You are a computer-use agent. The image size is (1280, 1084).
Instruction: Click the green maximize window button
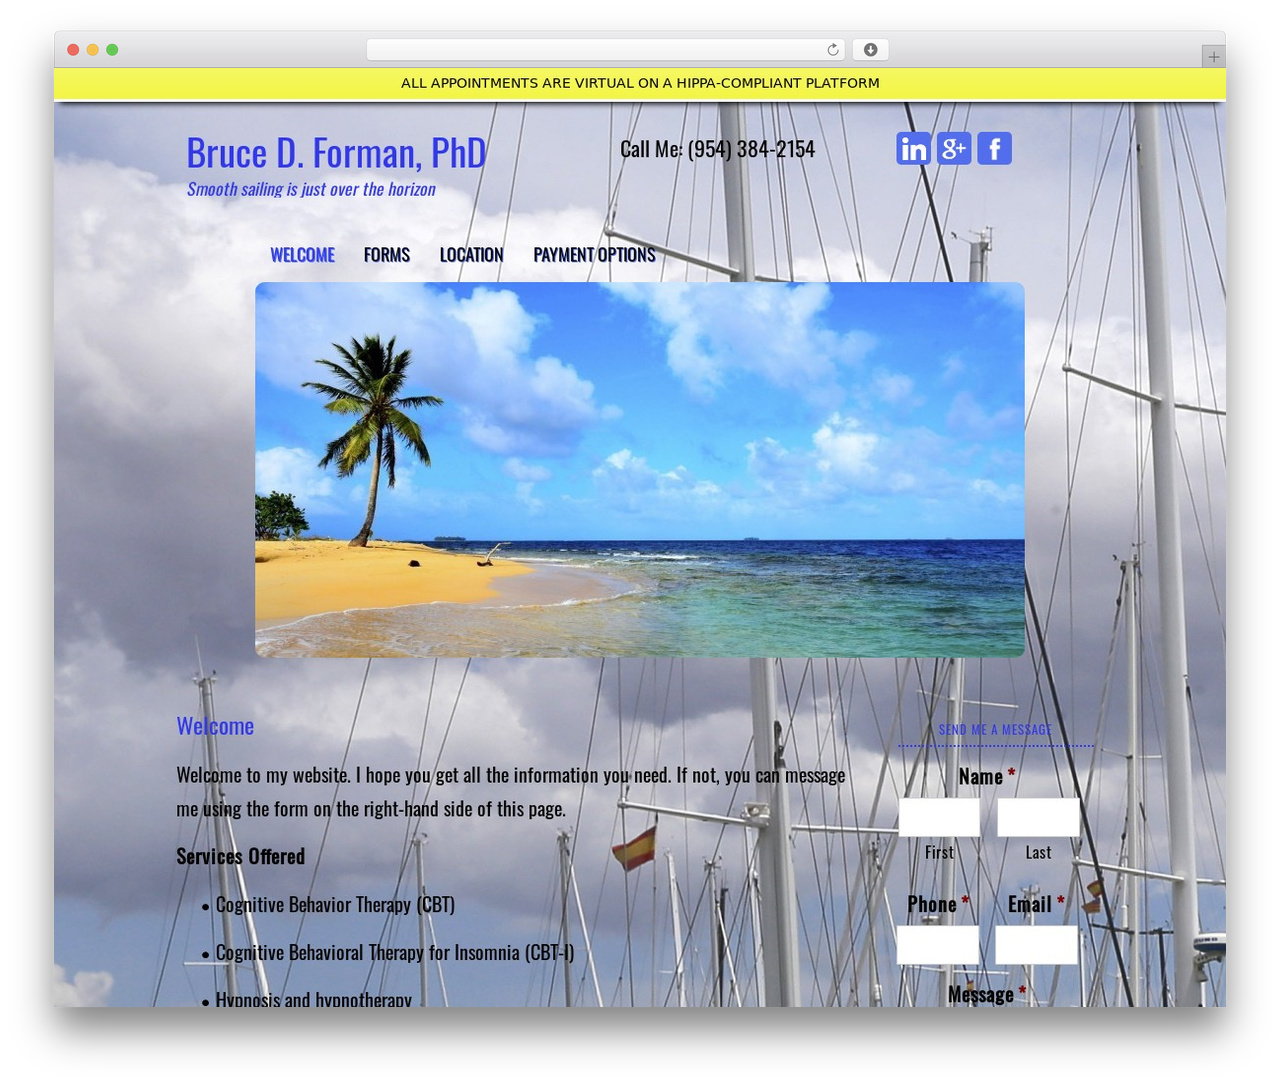112,50
